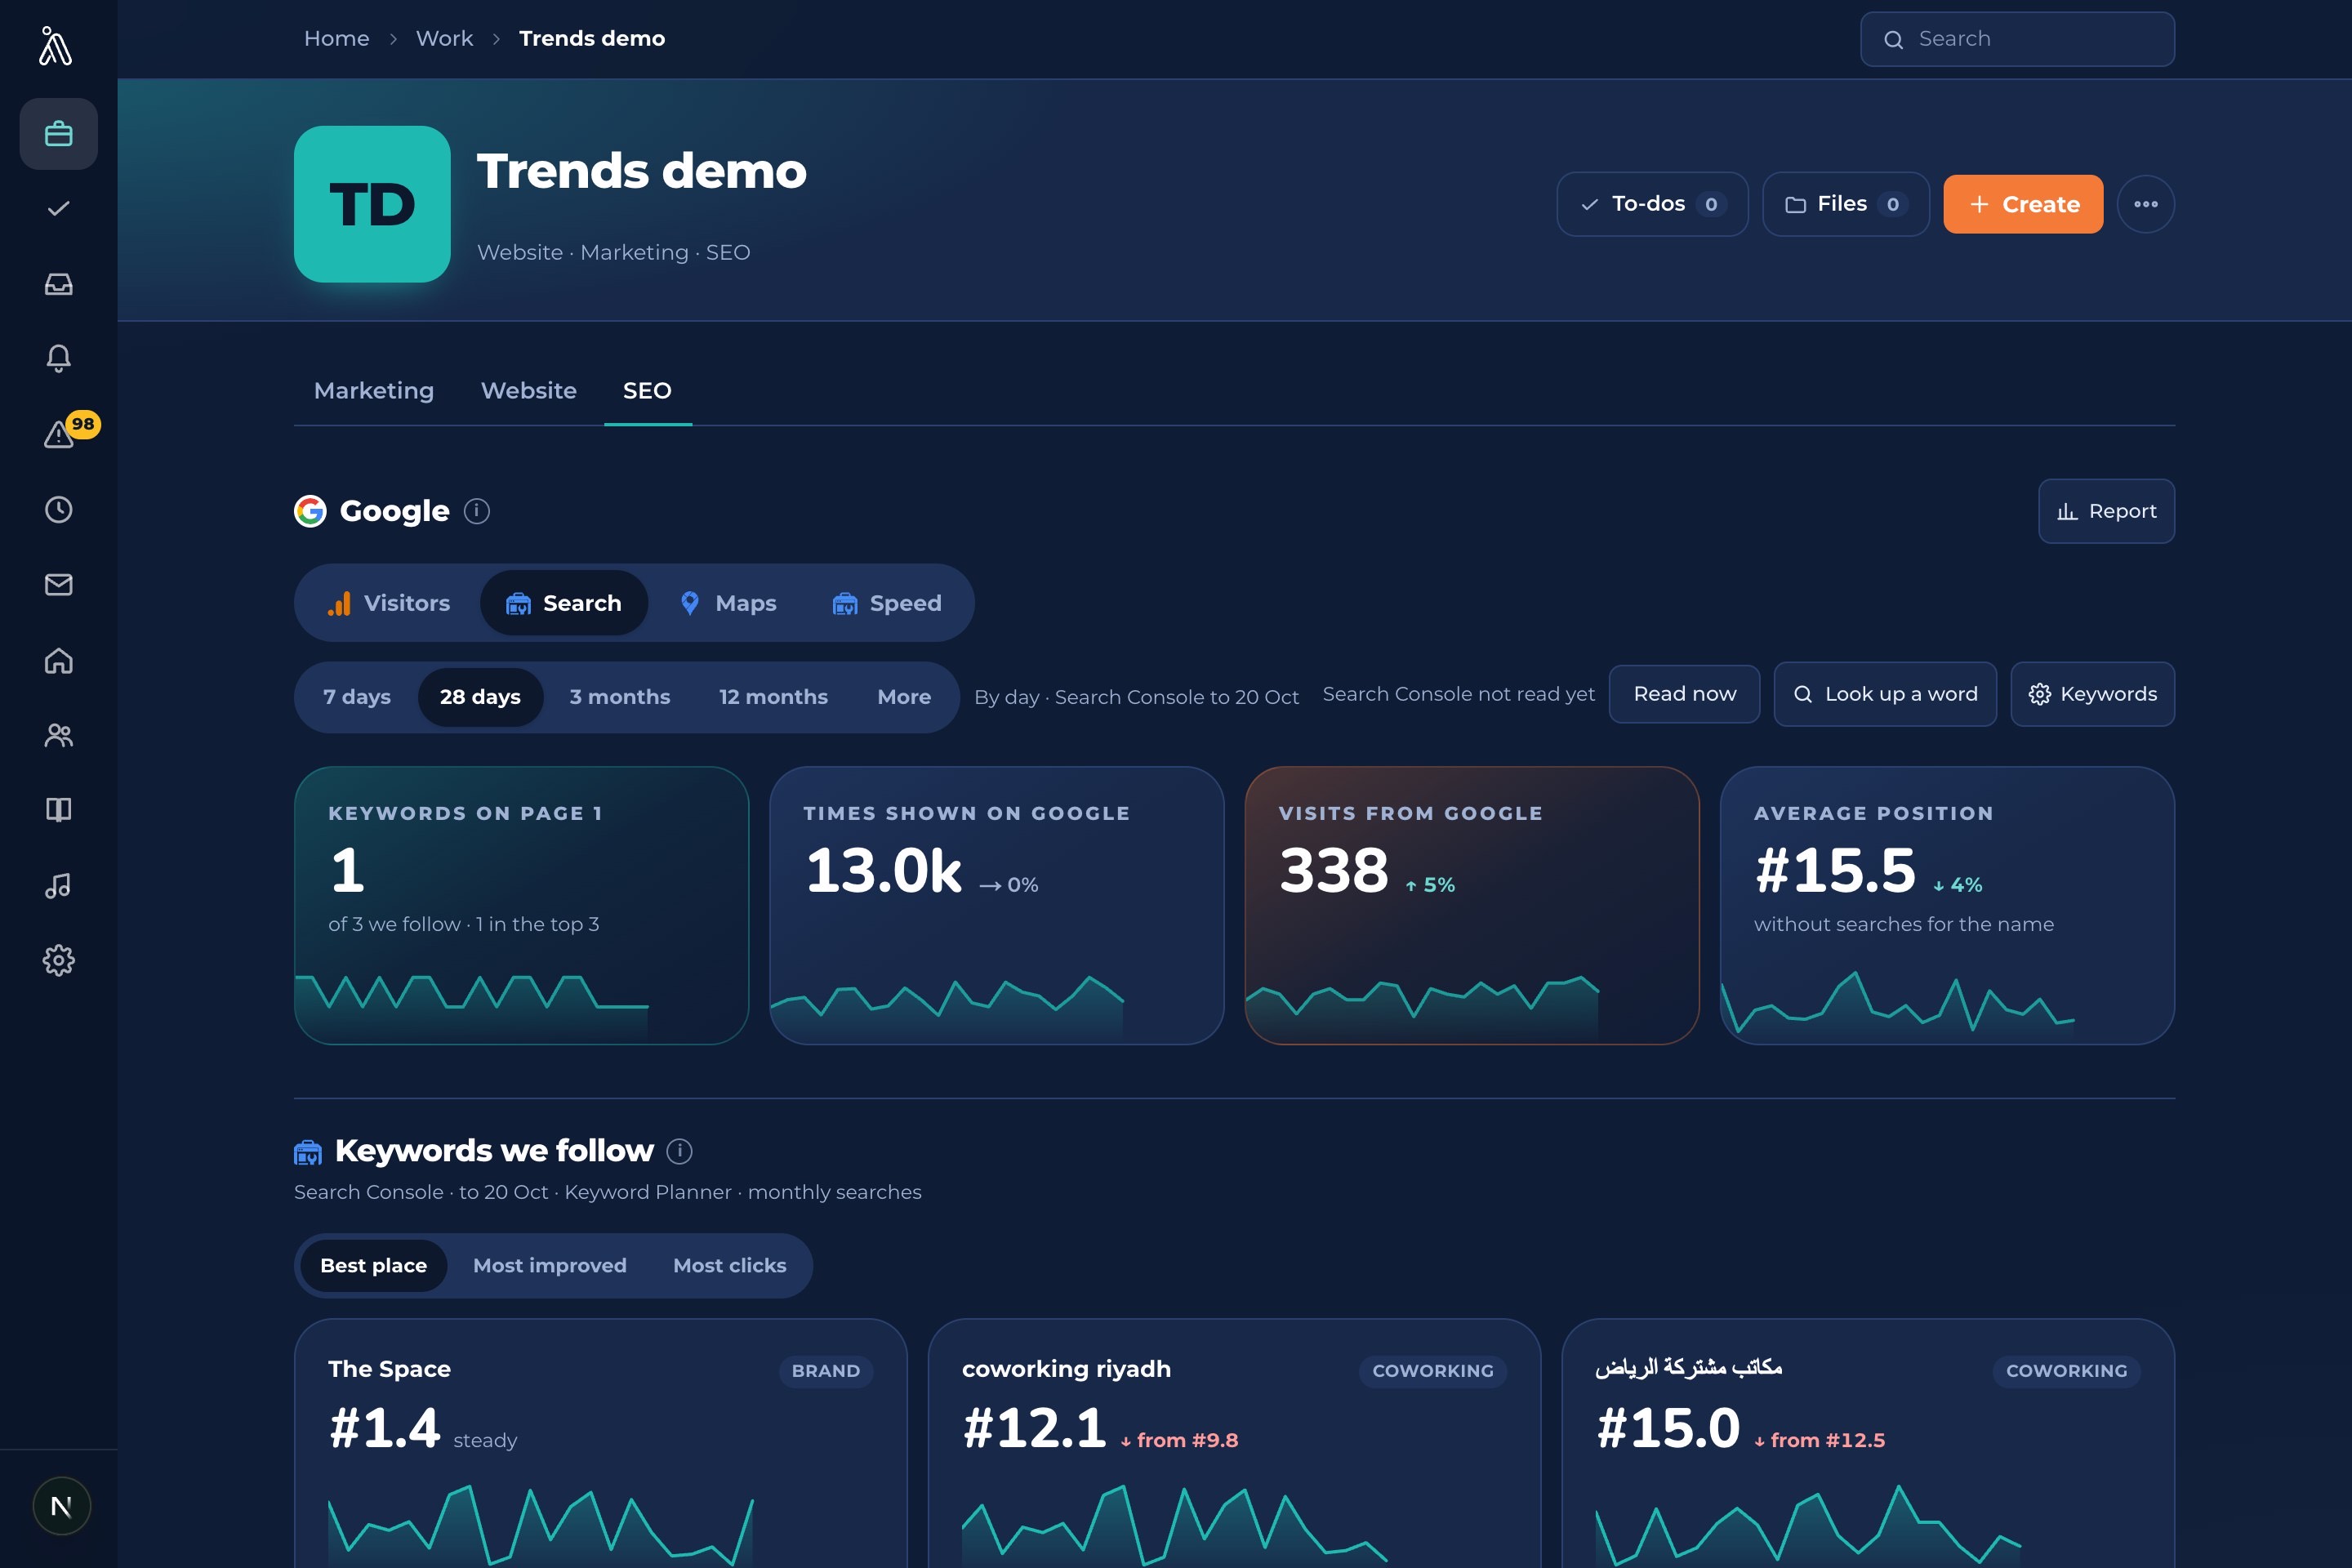This screenshot has height=1568, width=2352.
Task: Select the 12 months range
Action: coord(773,697)
